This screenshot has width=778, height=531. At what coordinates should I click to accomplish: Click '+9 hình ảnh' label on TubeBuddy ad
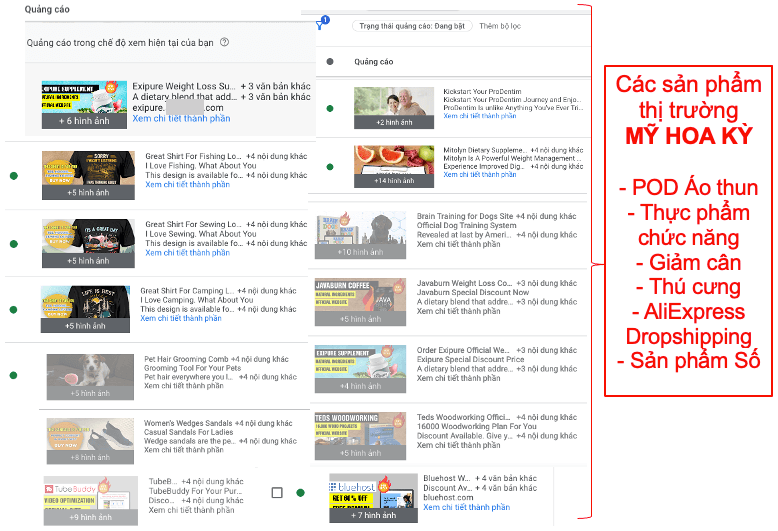pyautogui.click(x=91, y=517)
